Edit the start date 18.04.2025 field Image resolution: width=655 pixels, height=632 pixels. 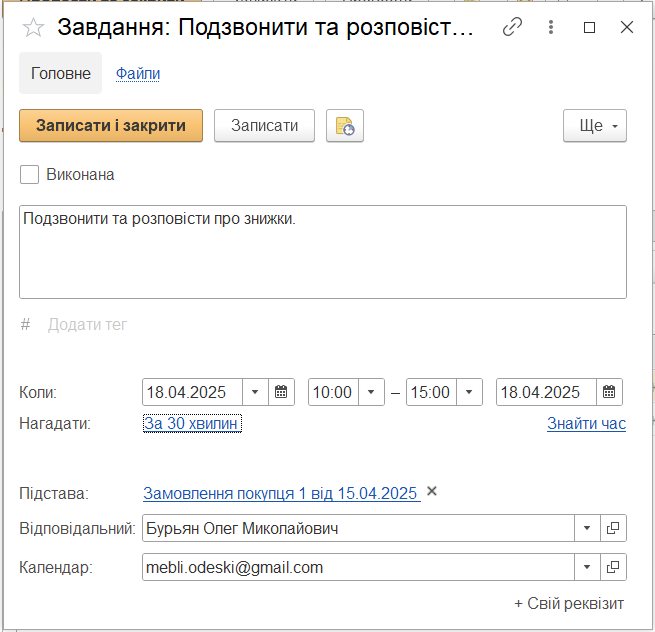coord(192,392)
